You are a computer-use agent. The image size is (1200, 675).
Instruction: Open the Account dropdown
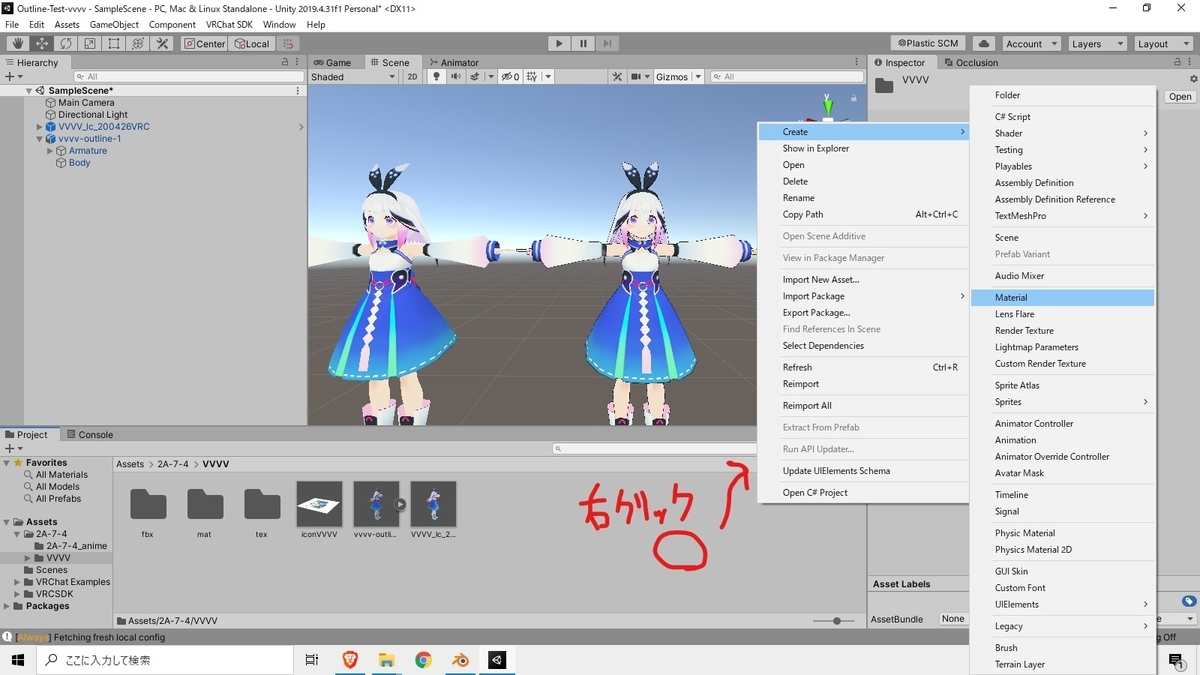[x=1030, y=44]
